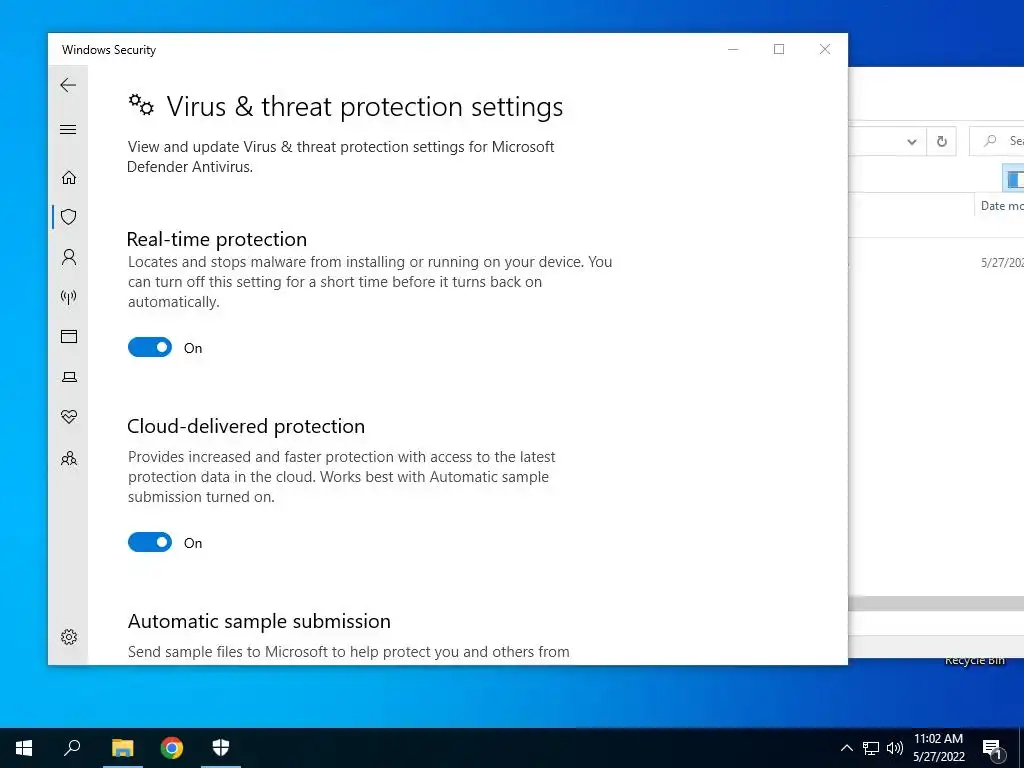Minimize the Windows Security window
This screenshot has height=768, width=1024.
point(733,49)
